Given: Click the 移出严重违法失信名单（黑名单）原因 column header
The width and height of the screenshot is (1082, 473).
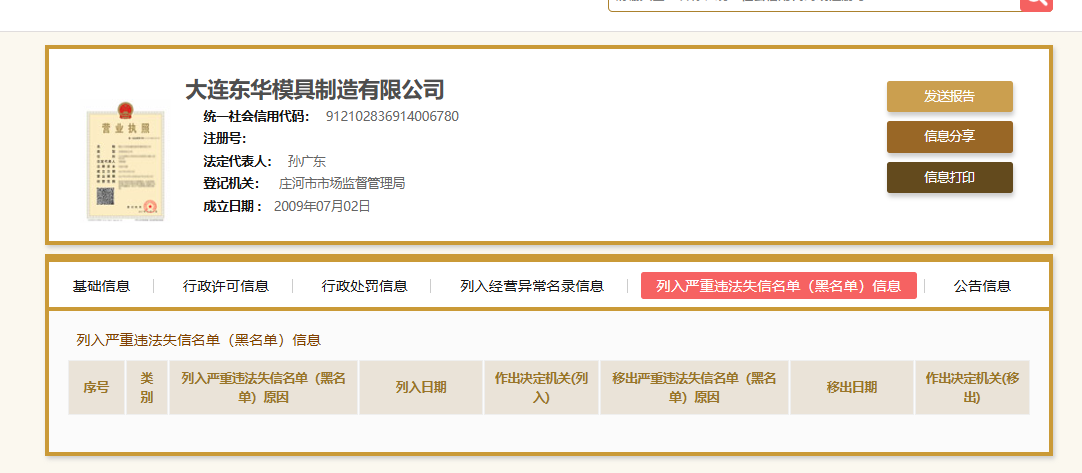Looking at the screenshot, I should pos(694,387).
